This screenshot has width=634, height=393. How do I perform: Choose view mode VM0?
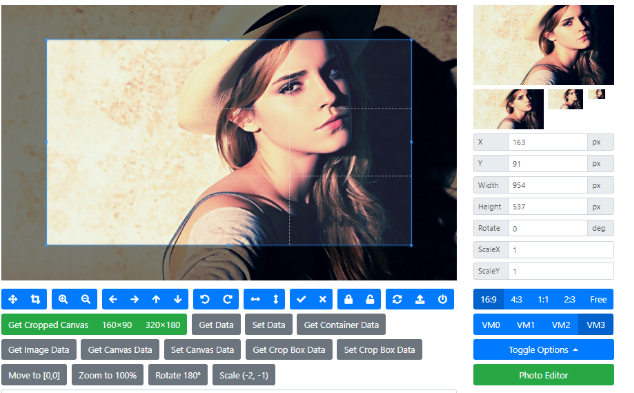[x=491, y=325]
